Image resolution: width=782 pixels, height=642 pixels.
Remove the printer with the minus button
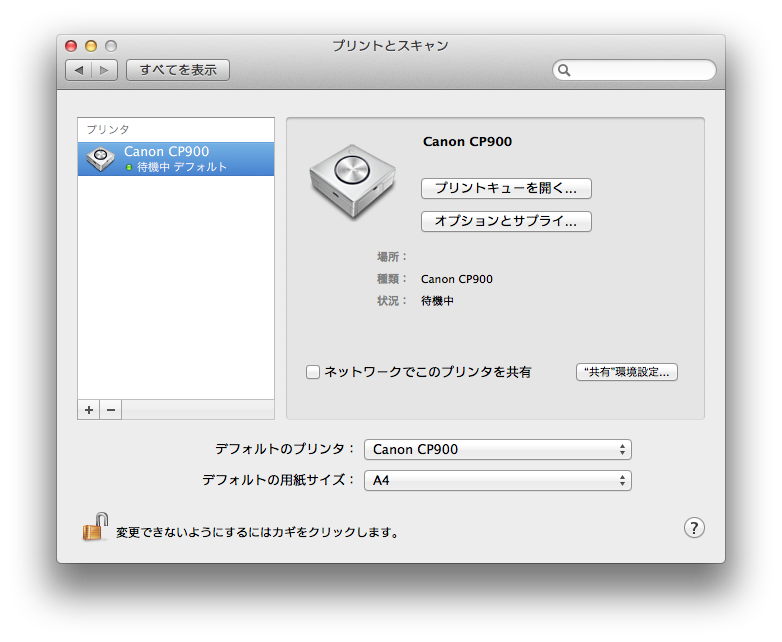(111, 410)
